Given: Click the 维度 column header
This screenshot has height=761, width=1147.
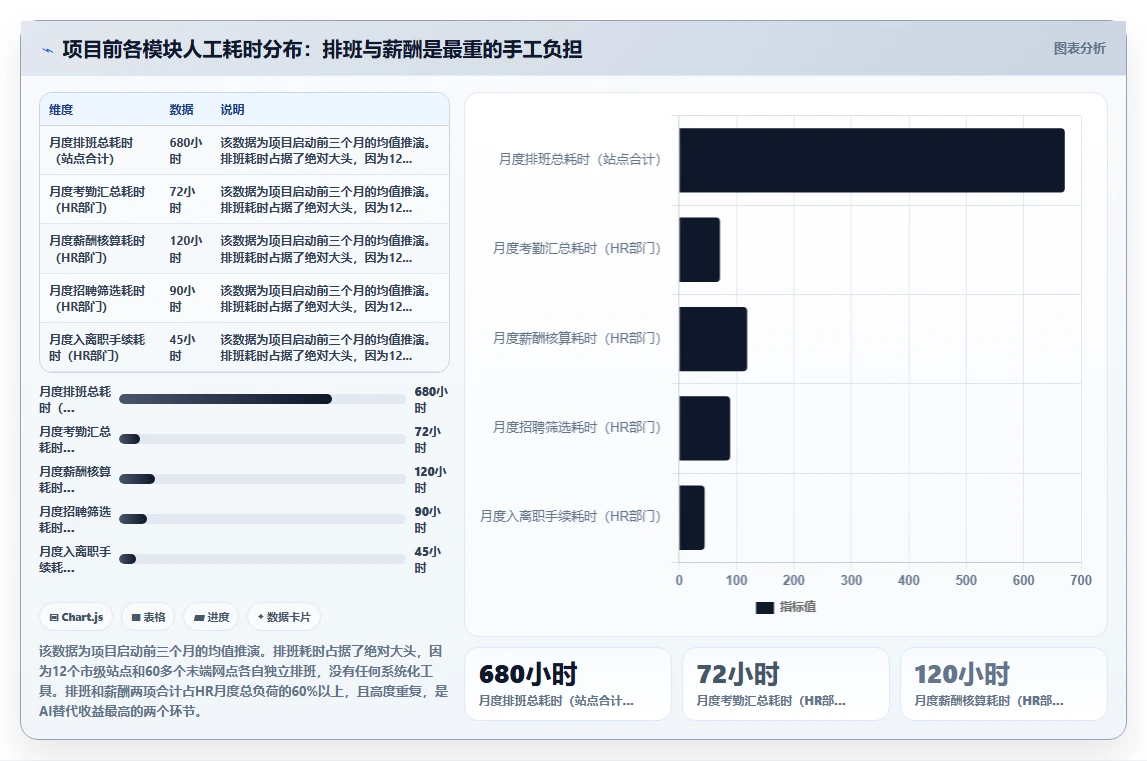Looking at the screenshot, I should [x=61, y=110].
